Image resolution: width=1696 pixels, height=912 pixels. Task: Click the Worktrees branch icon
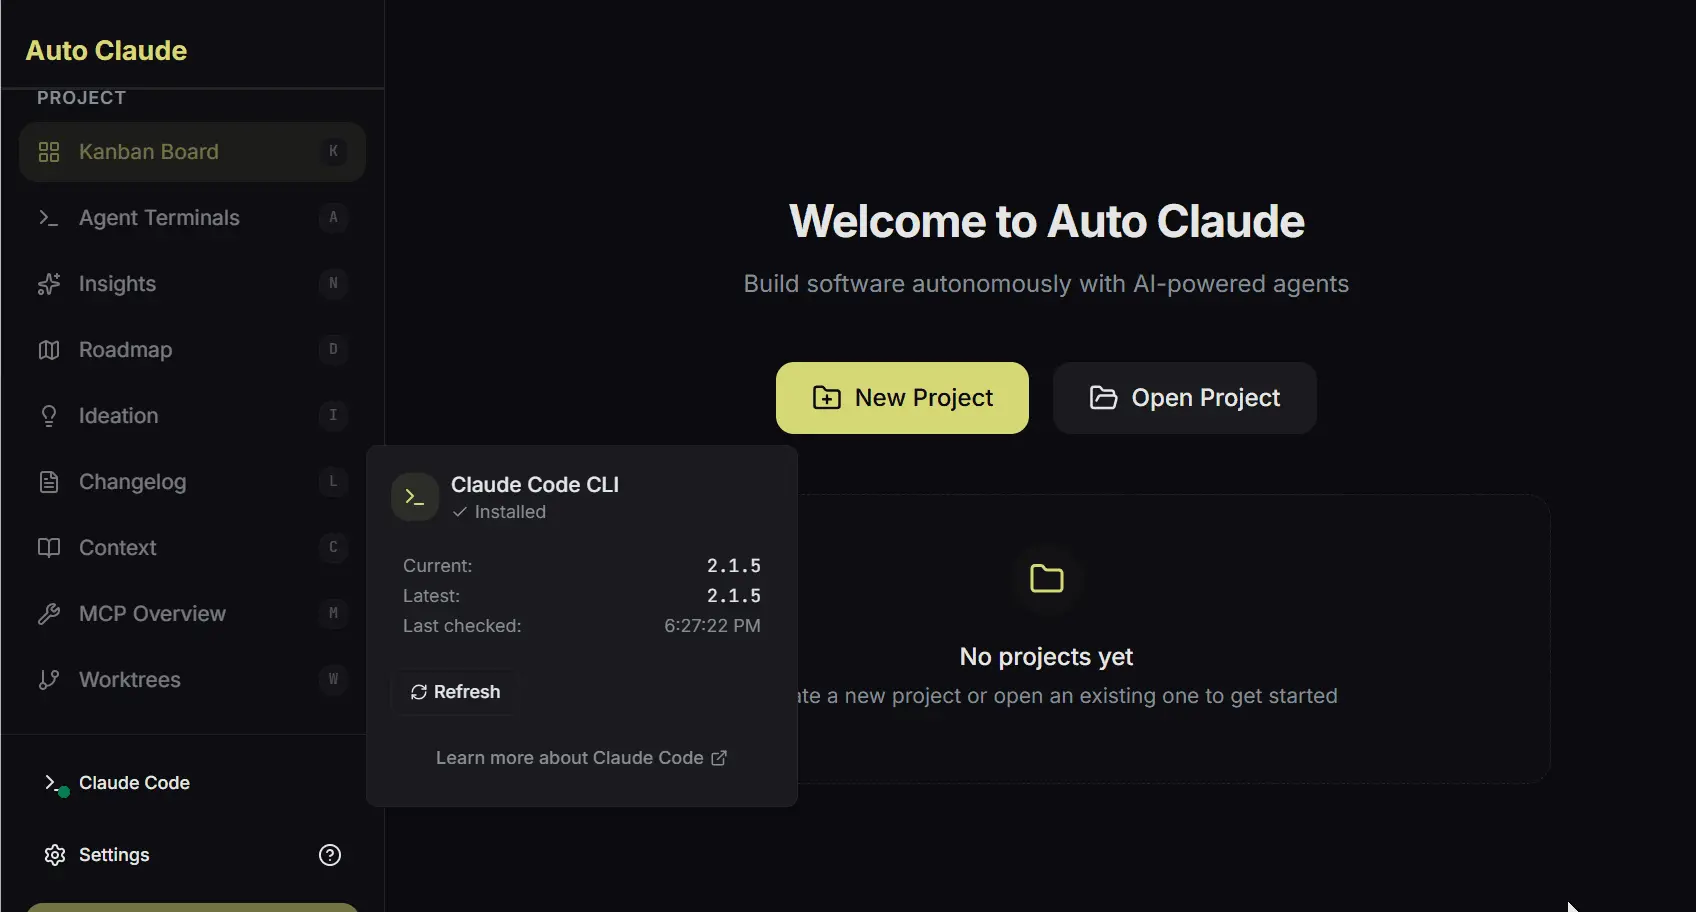[x=49, y=680]
